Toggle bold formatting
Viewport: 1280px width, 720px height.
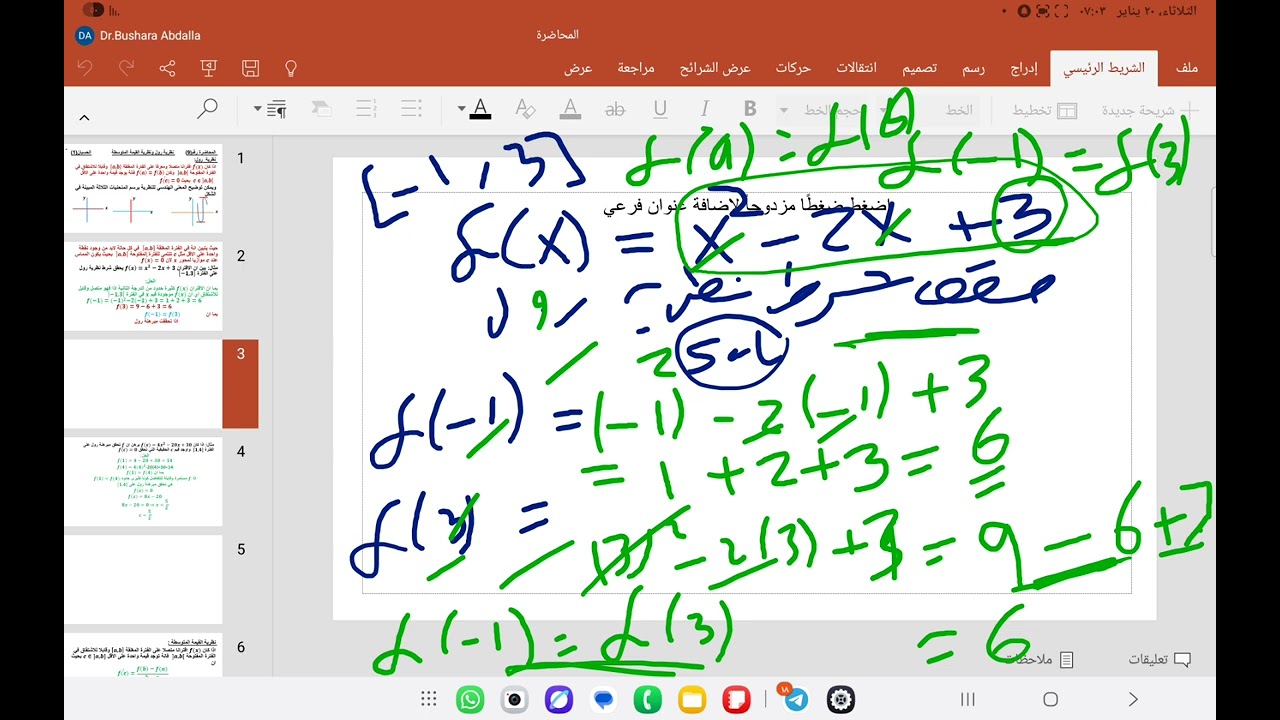(750, 109)
